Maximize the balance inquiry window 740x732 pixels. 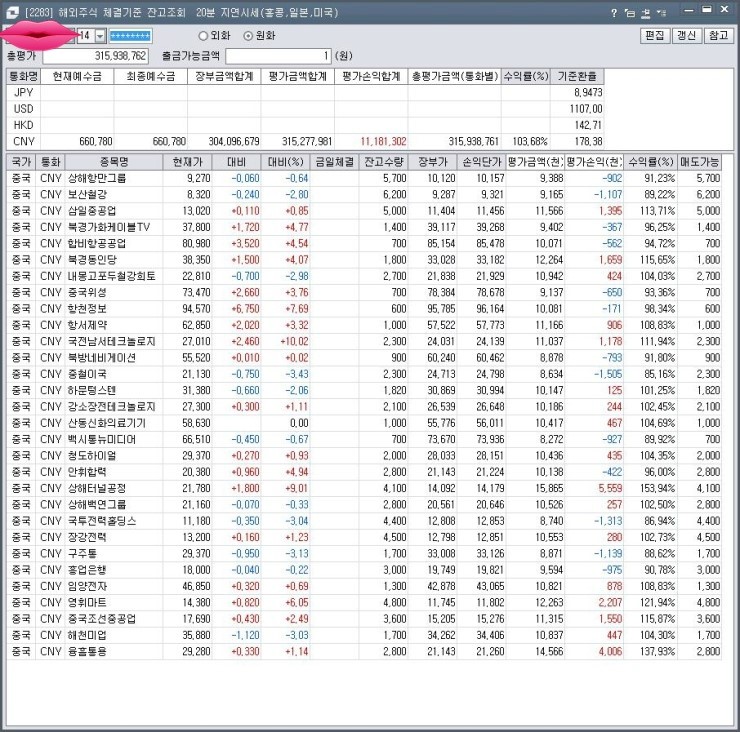pyautogui.click(x=706, y=10)
